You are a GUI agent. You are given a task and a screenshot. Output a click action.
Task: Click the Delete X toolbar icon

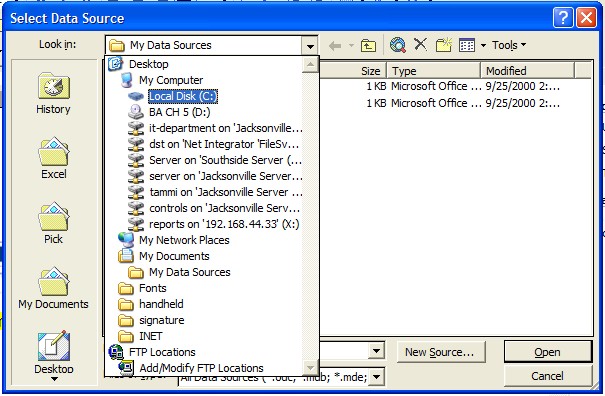tap(420, 45)
